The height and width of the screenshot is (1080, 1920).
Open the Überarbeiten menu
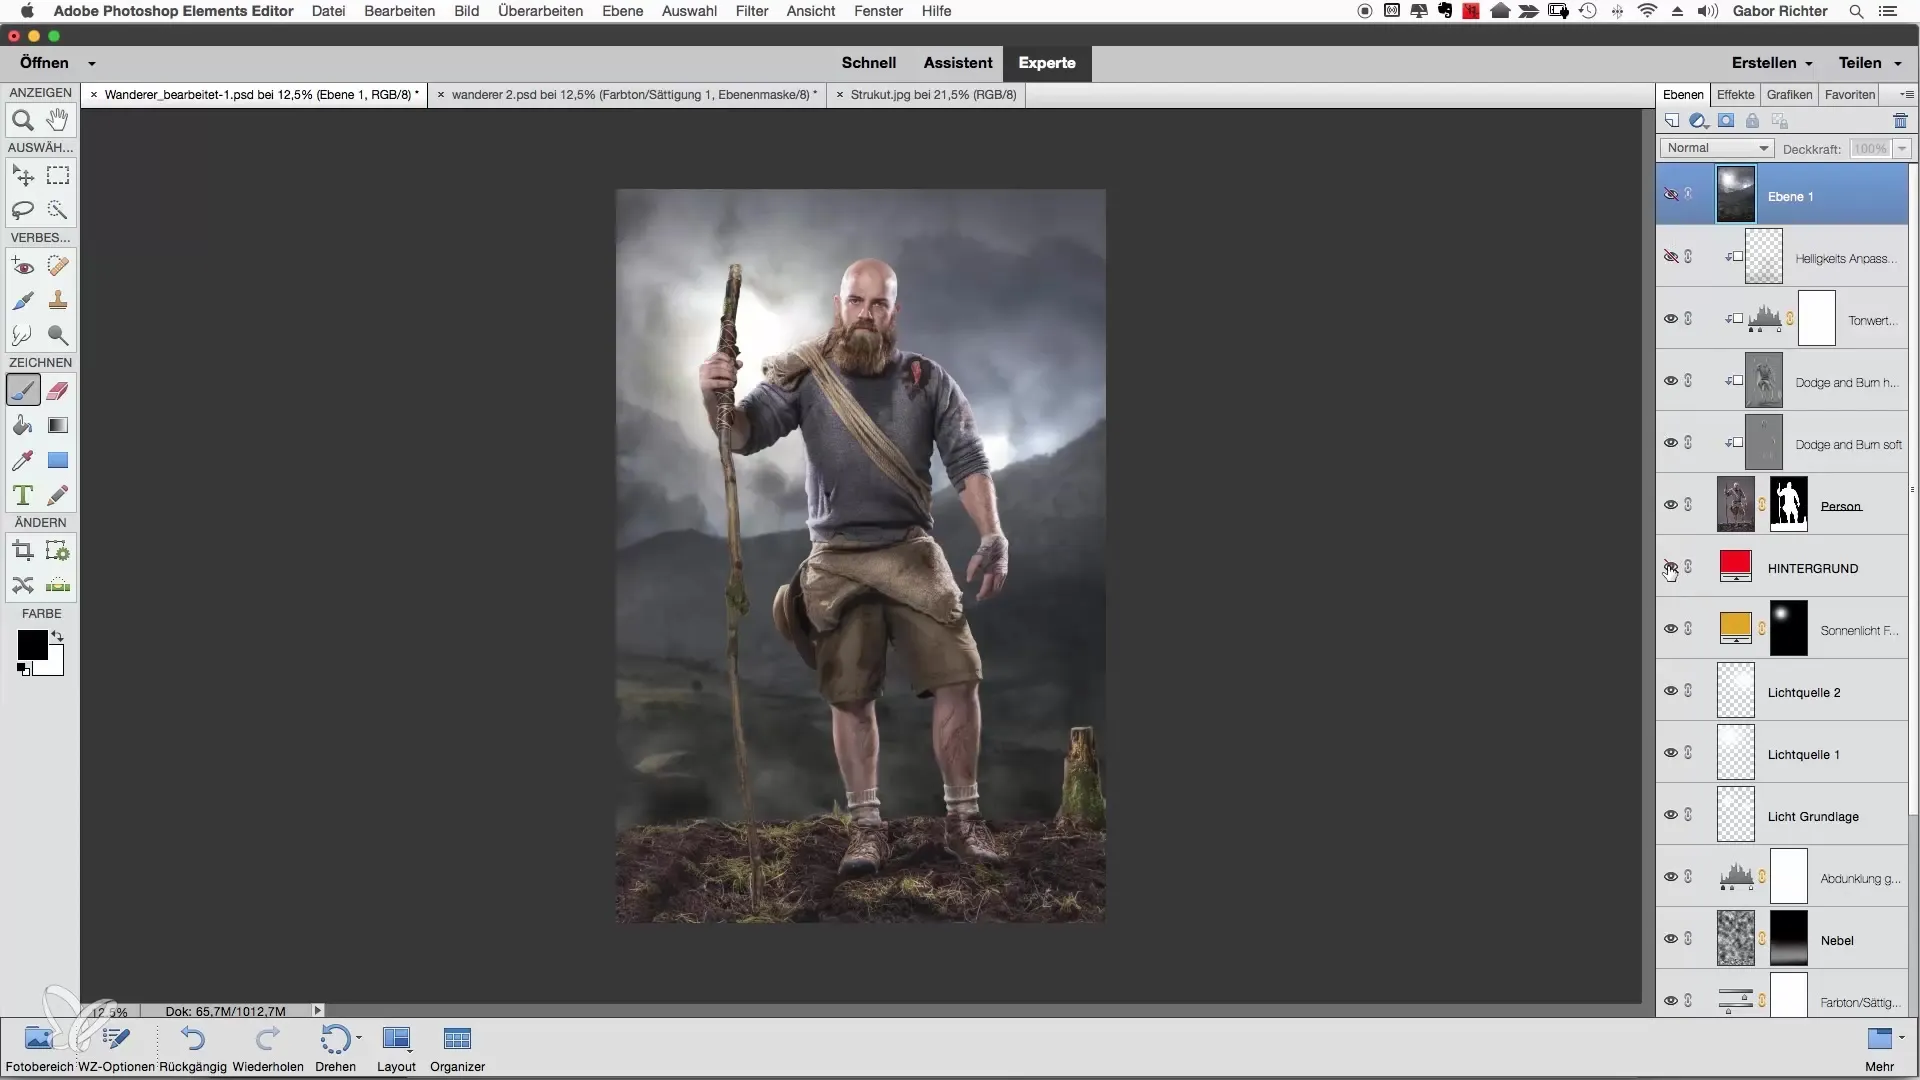click(x=540, y=11)
